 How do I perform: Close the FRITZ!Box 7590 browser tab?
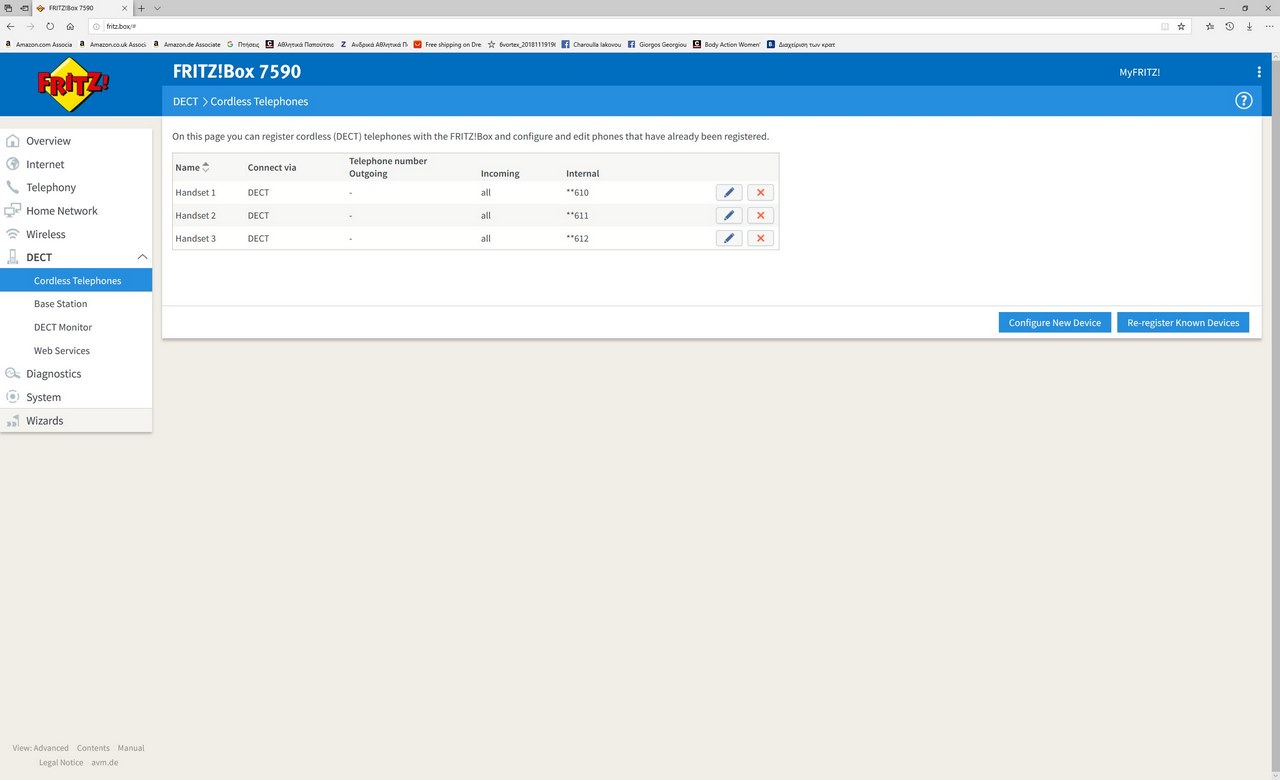[127, 8]
